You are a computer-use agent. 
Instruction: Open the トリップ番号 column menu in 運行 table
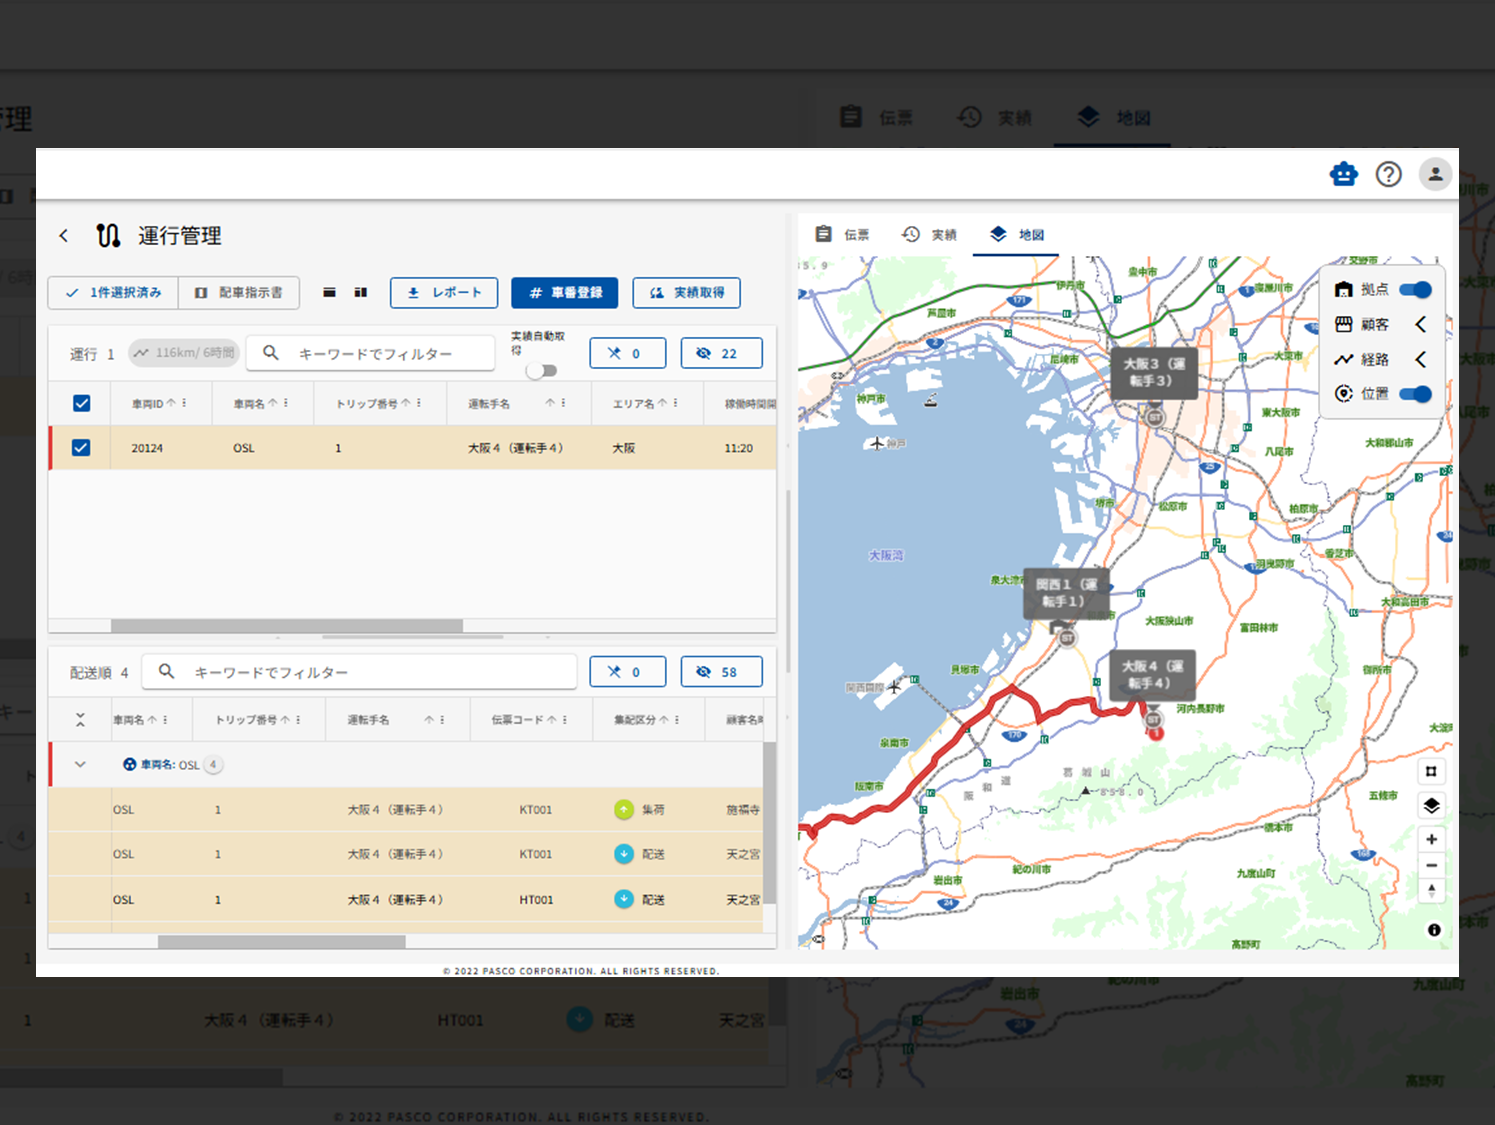(x=419, y=403)
